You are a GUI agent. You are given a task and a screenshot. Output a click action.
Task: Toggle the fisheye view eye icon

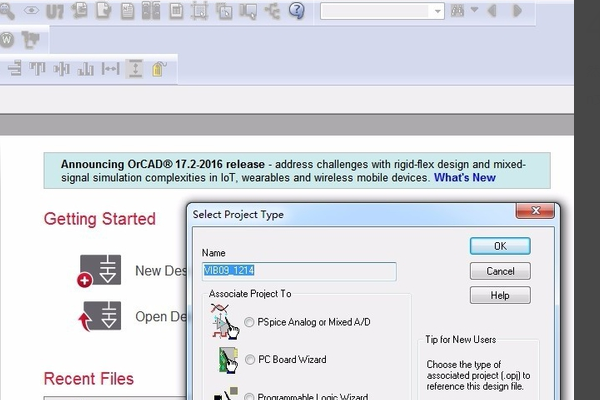pyautogui.click(x=31, y=10)
